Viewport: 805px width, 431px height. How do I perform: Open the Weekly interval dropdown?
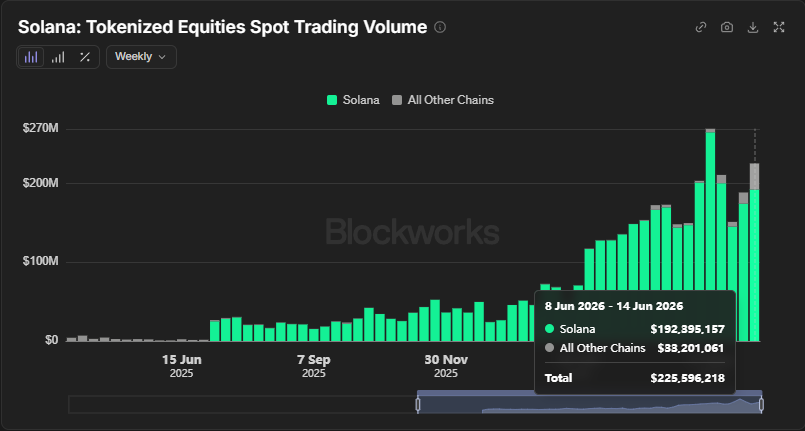[x=141, y=57]
